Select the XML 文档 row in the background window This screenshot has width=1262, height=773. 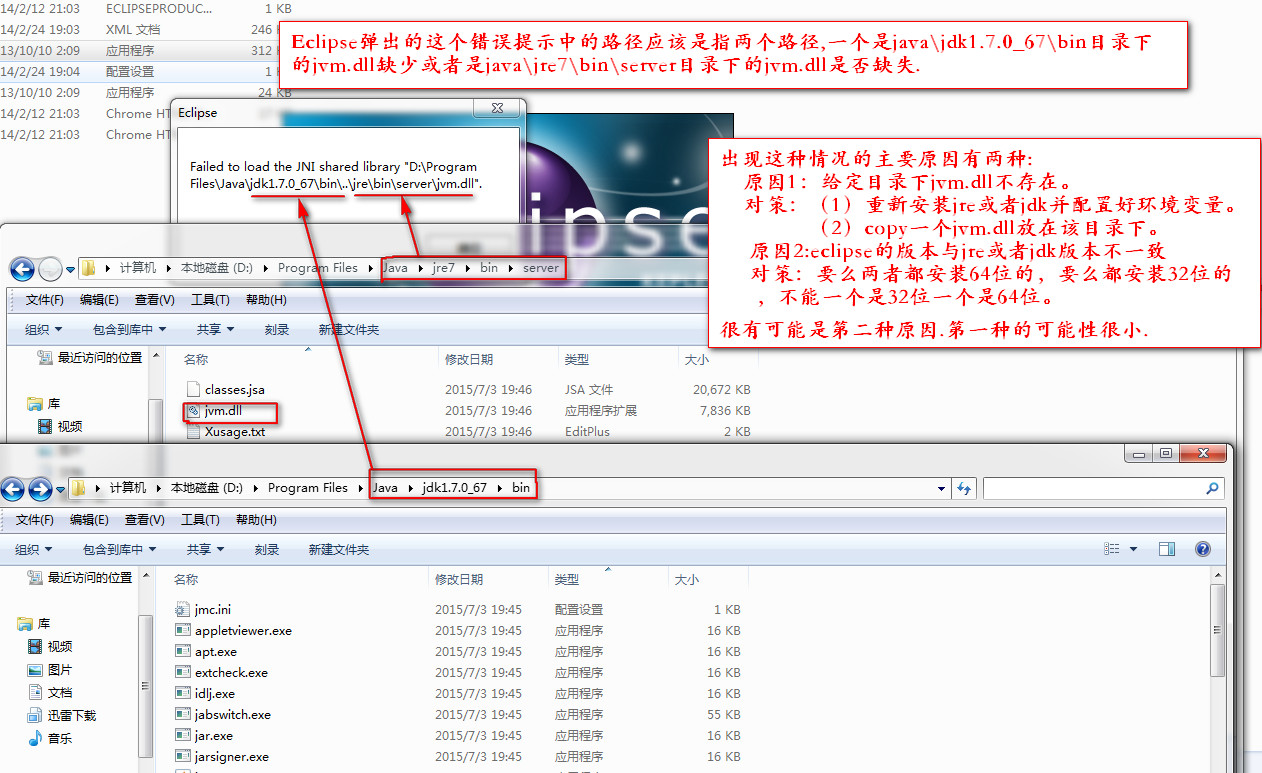coord(140,29)
